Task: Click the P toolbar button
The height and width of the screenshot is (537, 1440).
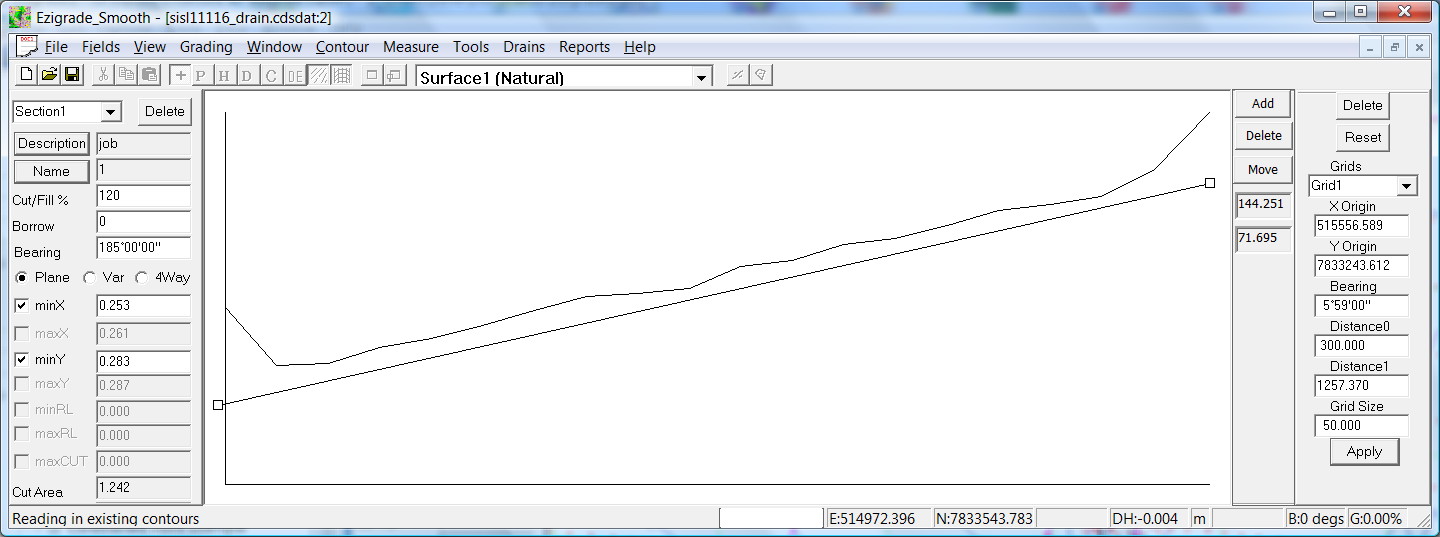Action: (x=201, y=76)
